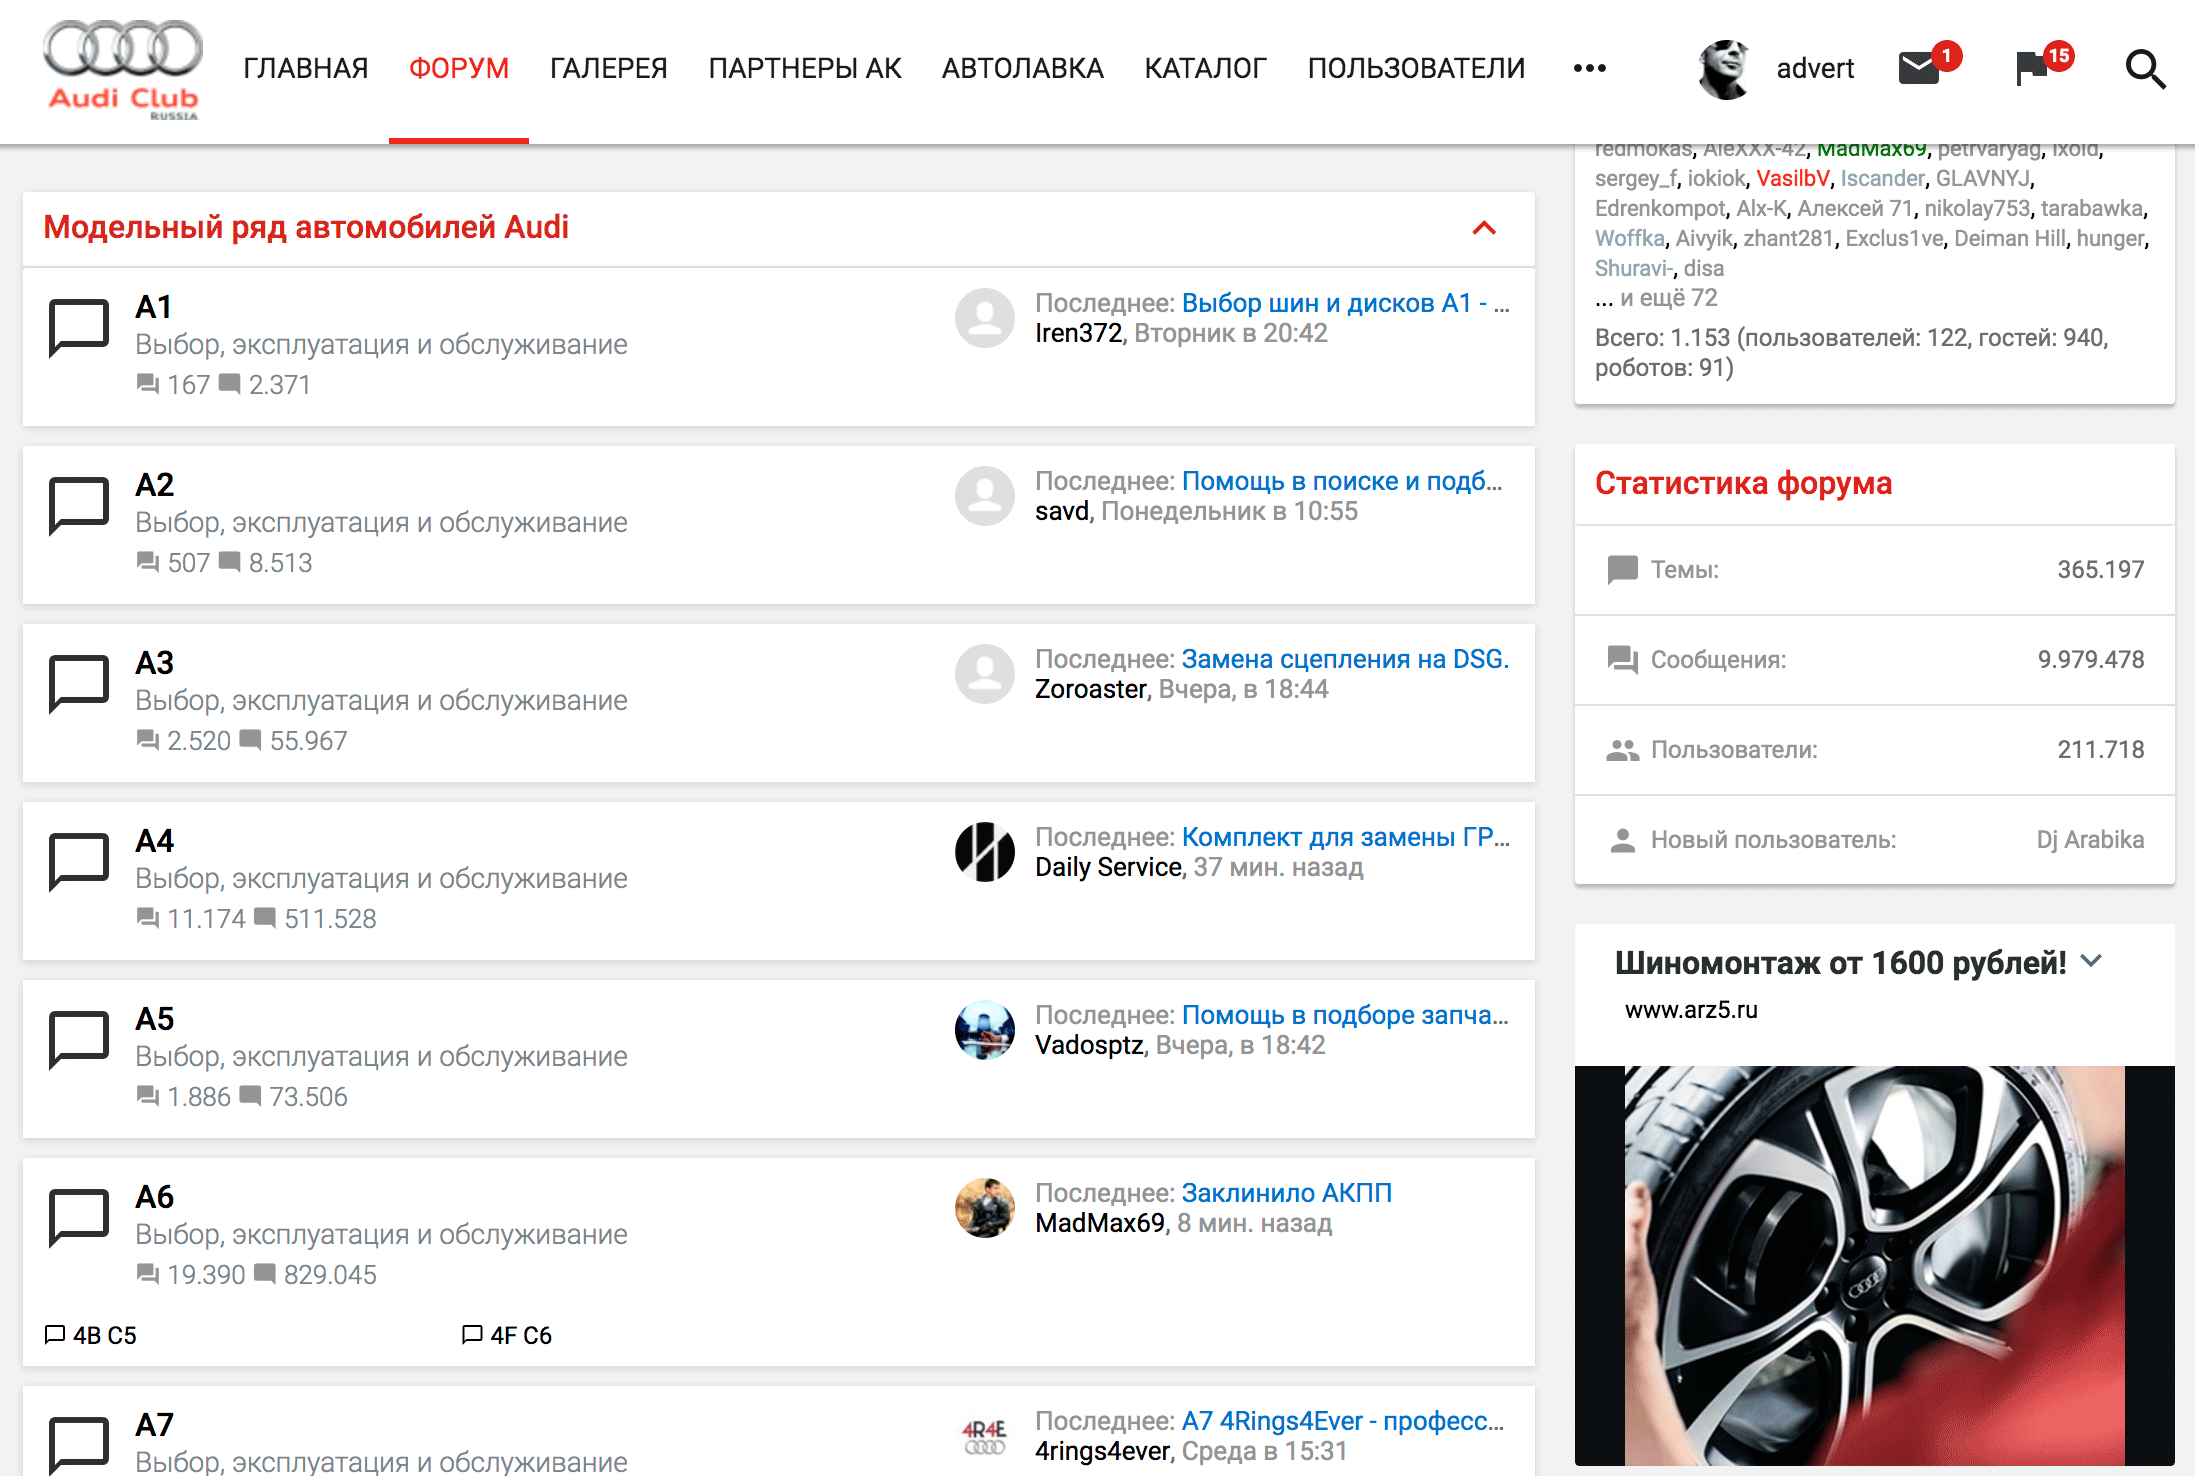Open the Статистика форума heading

tap(1743, 483)
